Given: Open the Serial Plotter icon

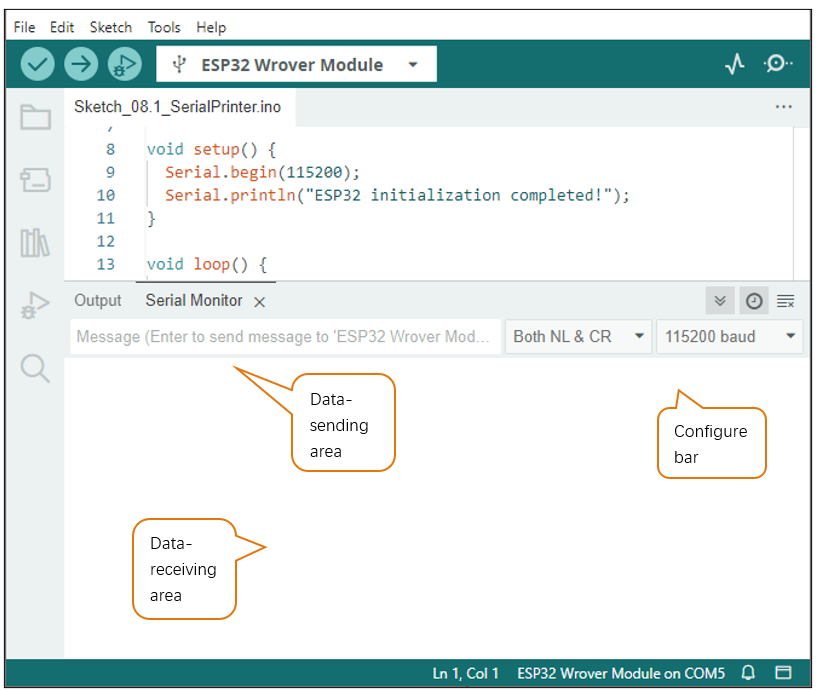Looking at the screenshot, I should click(735, 64).
